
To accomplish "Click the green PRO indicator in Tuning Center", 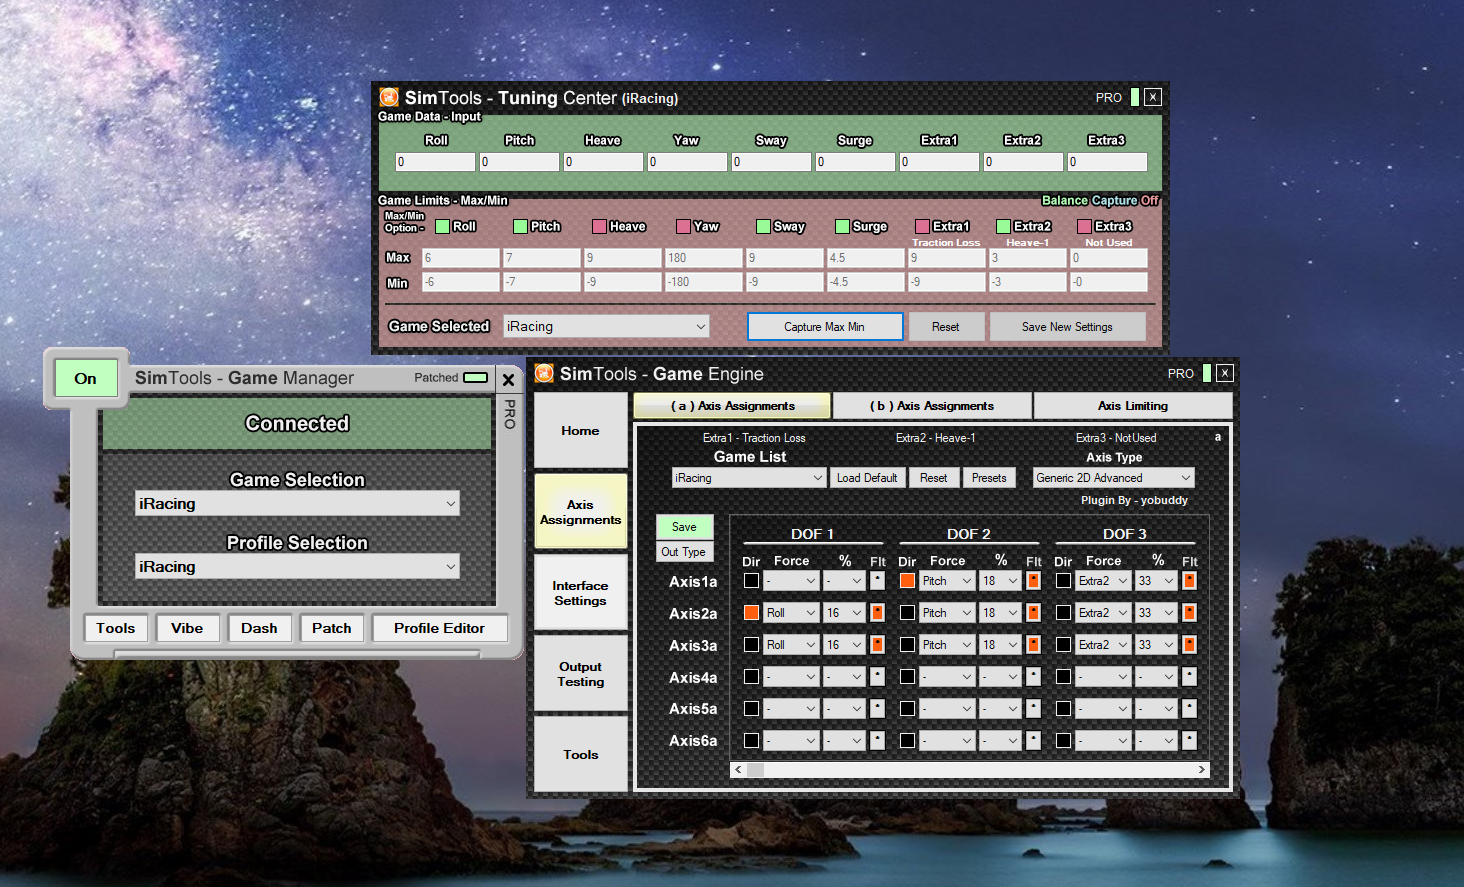I will (1135, 97).
